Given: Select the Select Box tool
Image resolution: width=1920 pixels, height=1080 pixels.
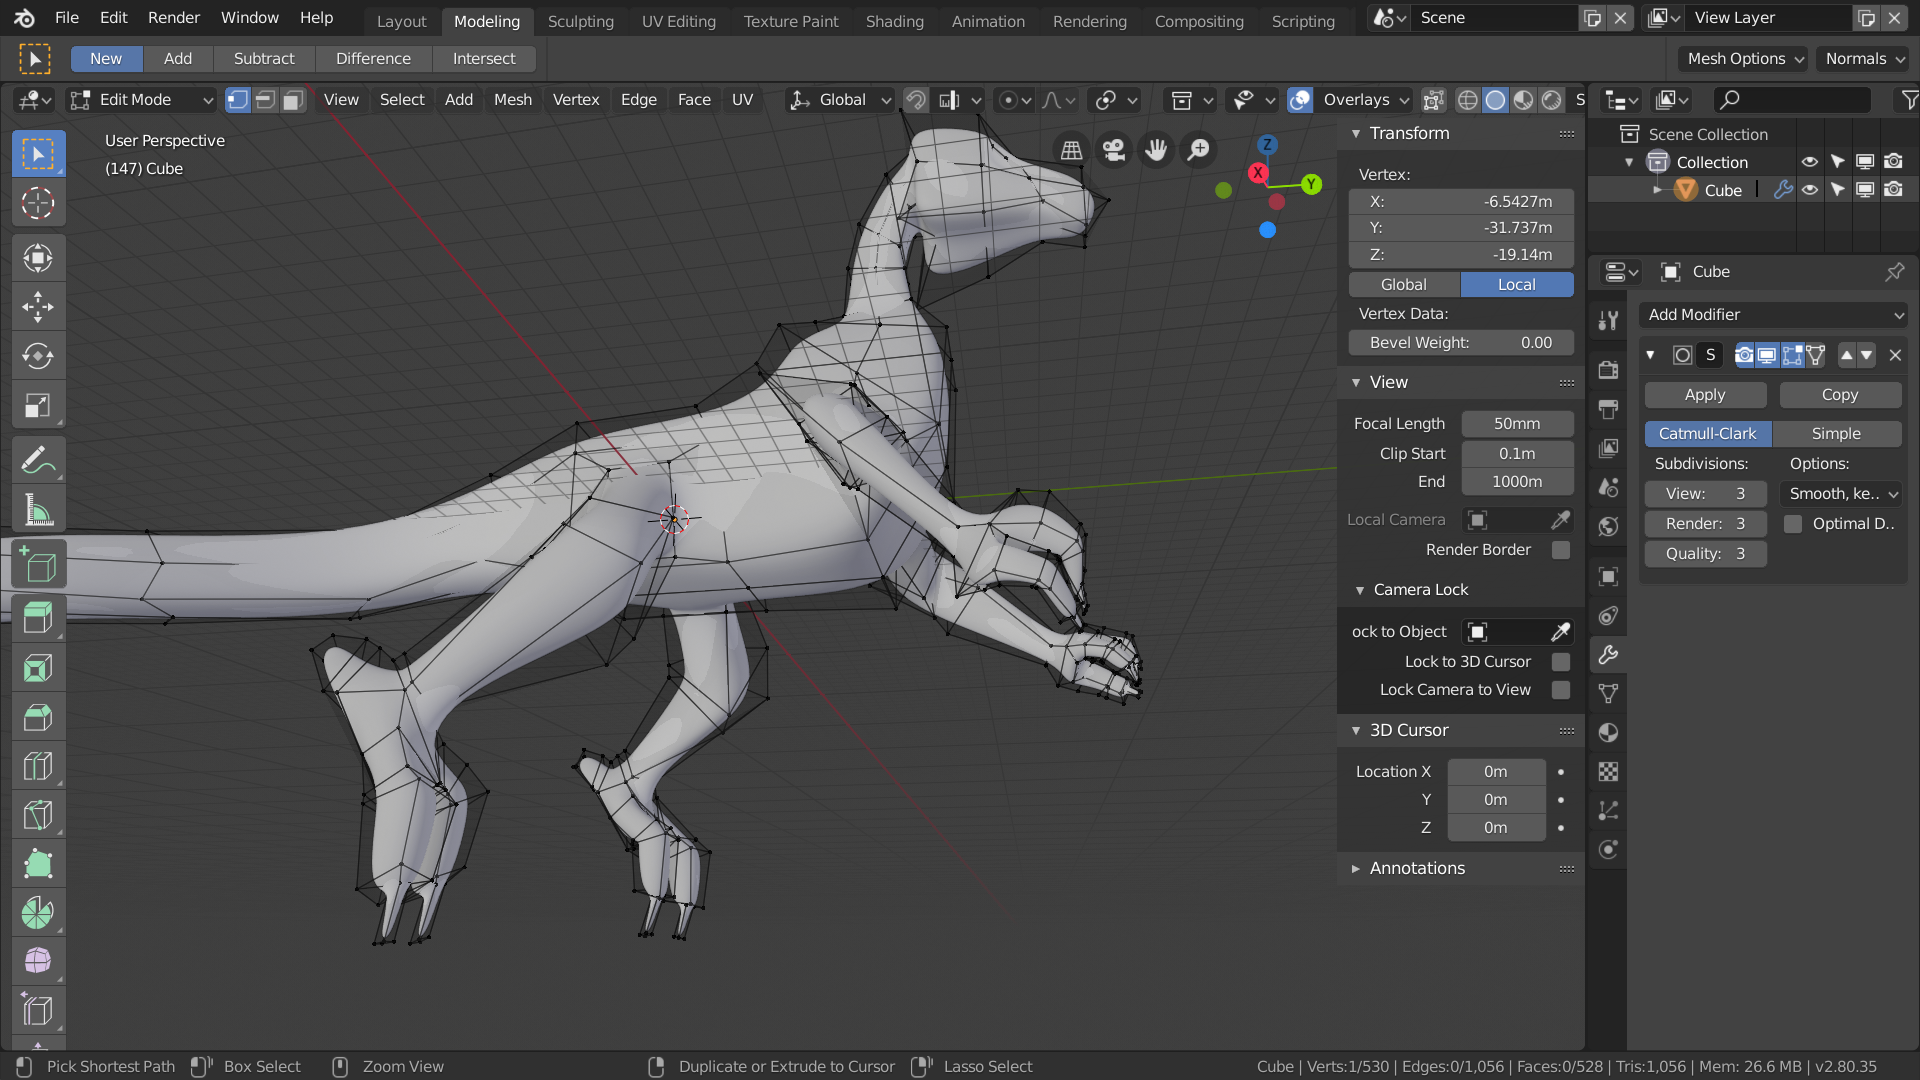Looking at the screenshot, I should tap(38, 154).
